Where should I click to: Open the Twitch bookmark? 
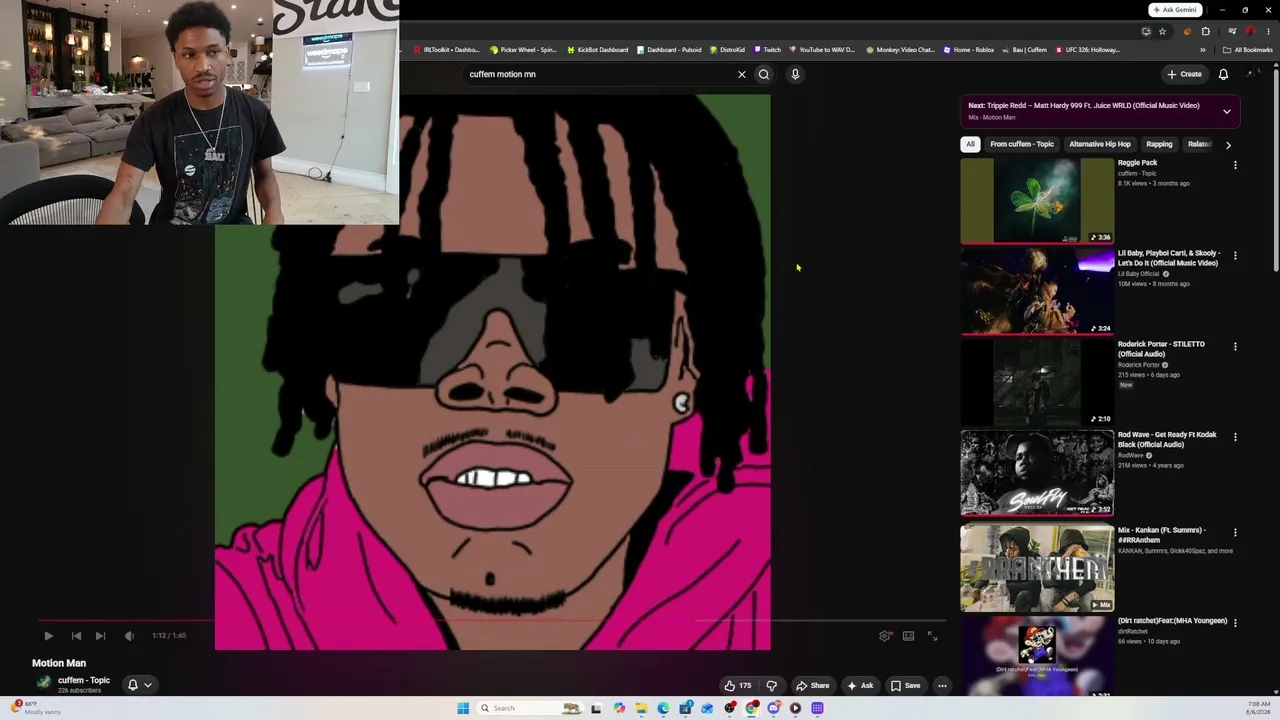[767, 49]
